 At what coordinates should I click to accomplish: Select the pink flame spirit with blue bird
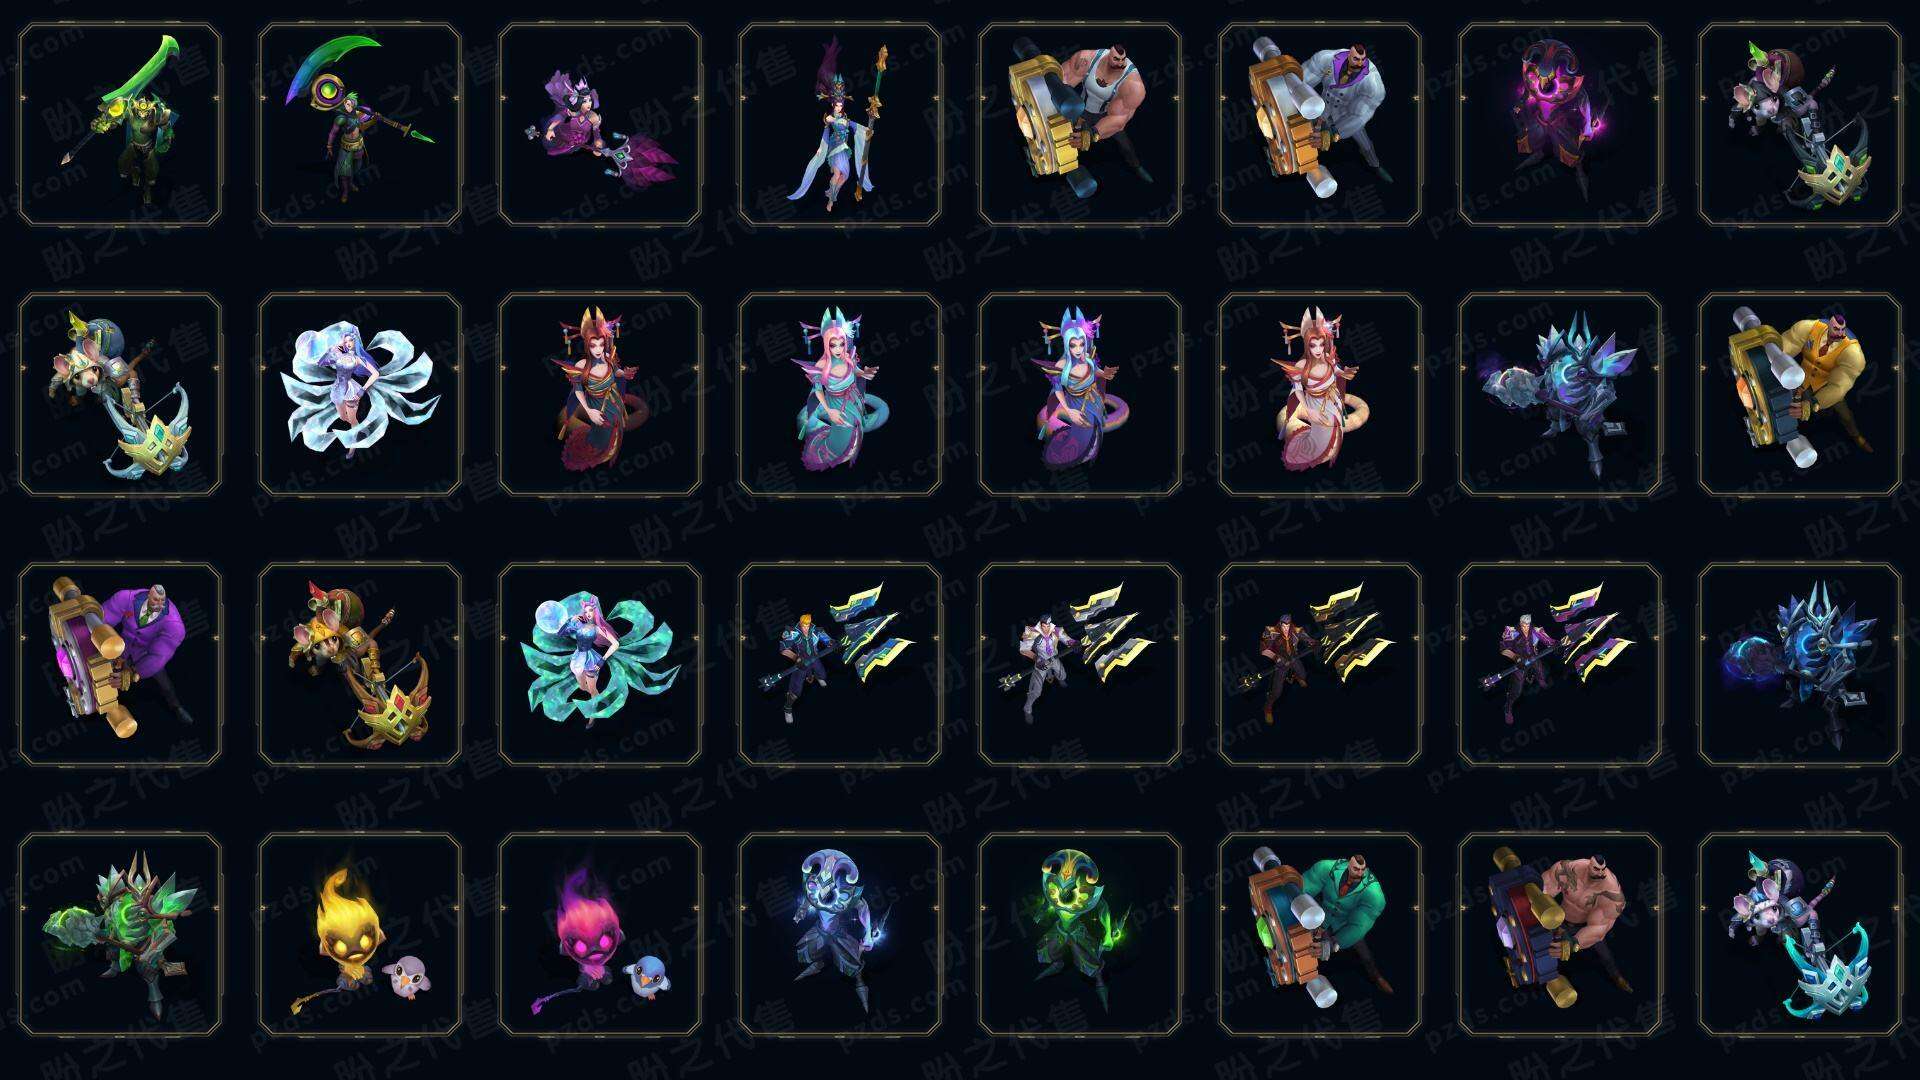point(600,934)
